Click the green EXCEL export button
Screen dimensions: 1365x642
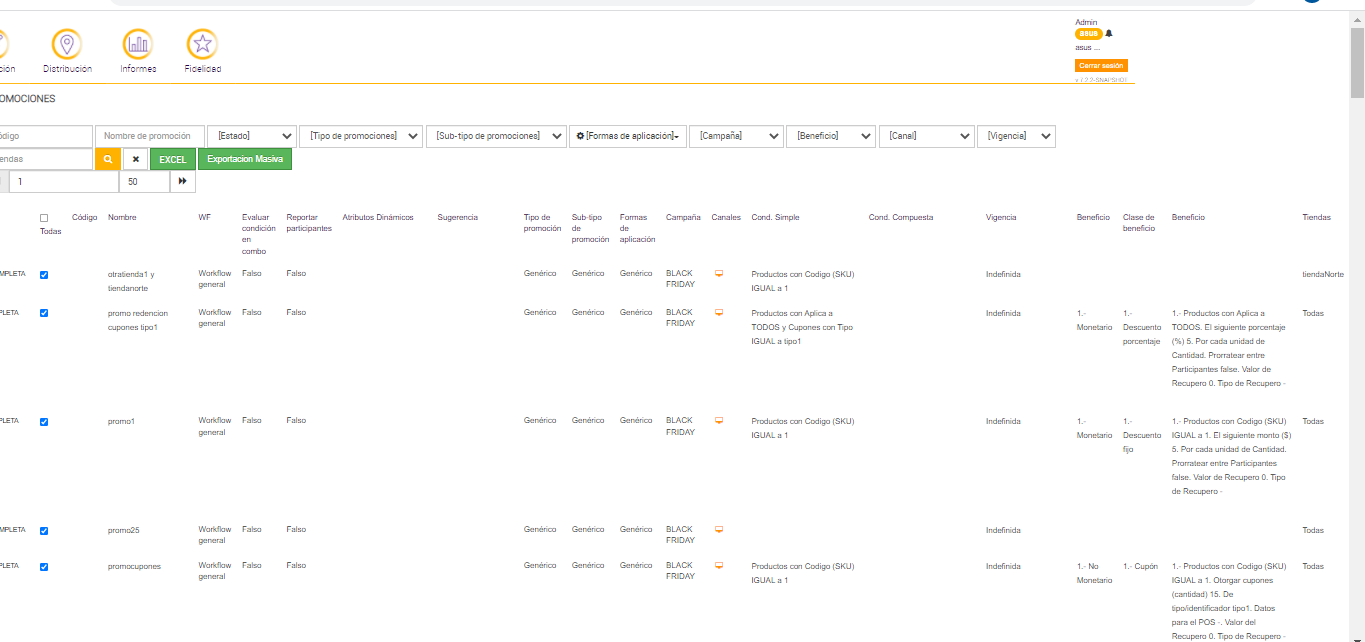173,159
